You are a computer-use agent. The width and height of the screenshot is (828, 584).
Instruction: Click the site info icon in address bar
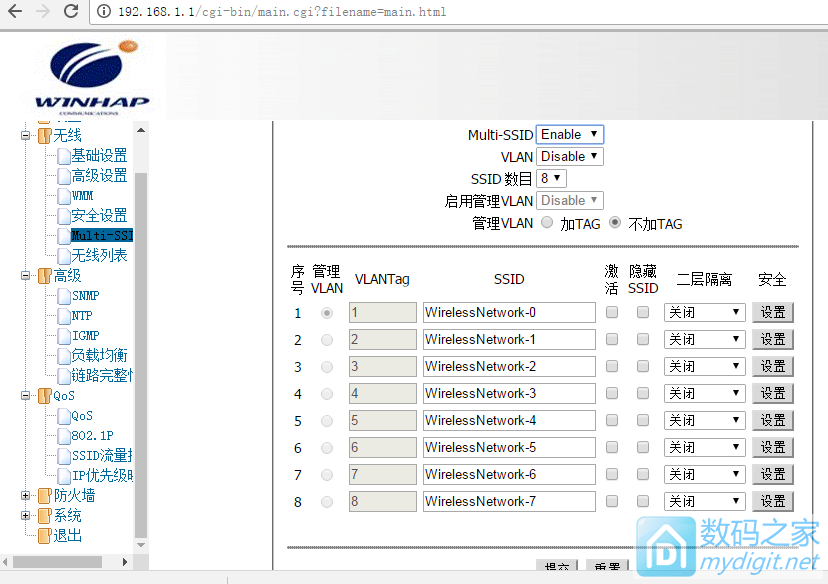point(104,12)
